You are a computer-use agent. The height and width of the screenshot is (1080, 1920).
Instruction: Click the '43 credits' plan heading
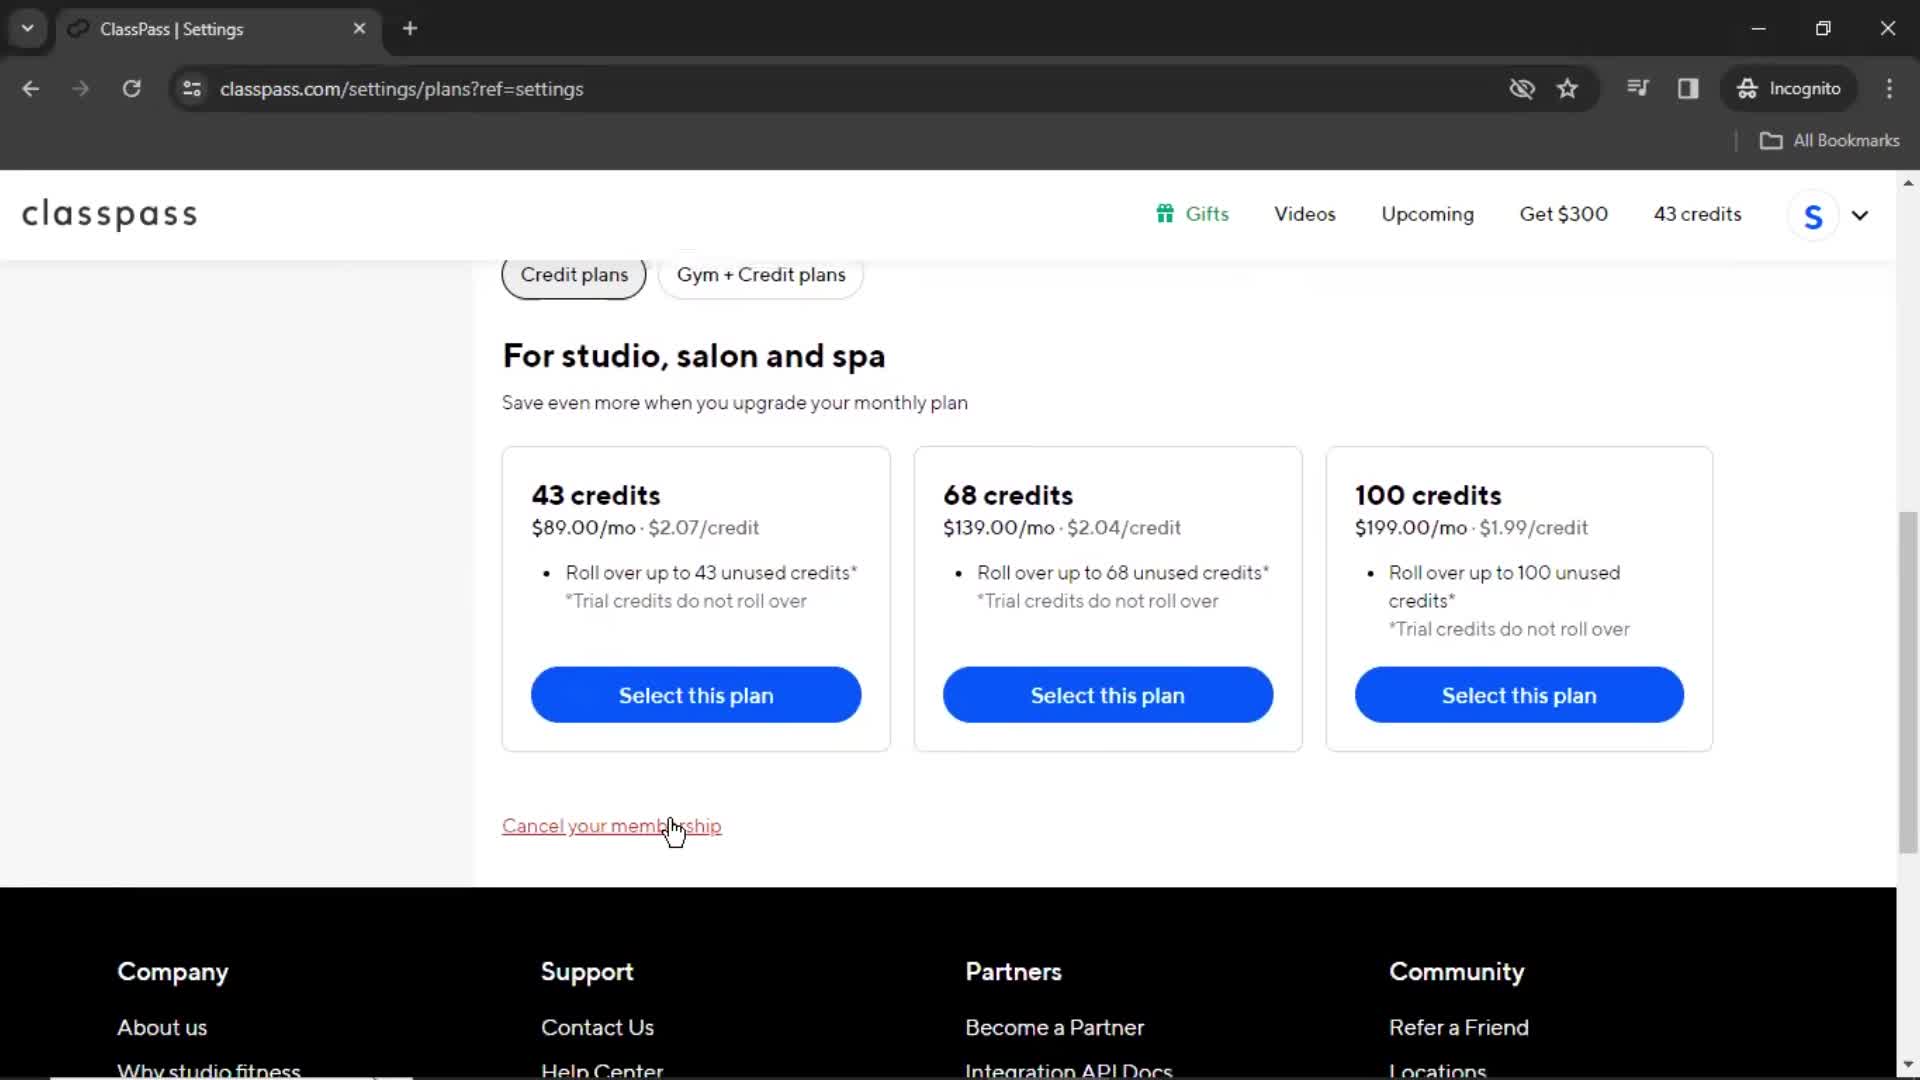[596, 496]
